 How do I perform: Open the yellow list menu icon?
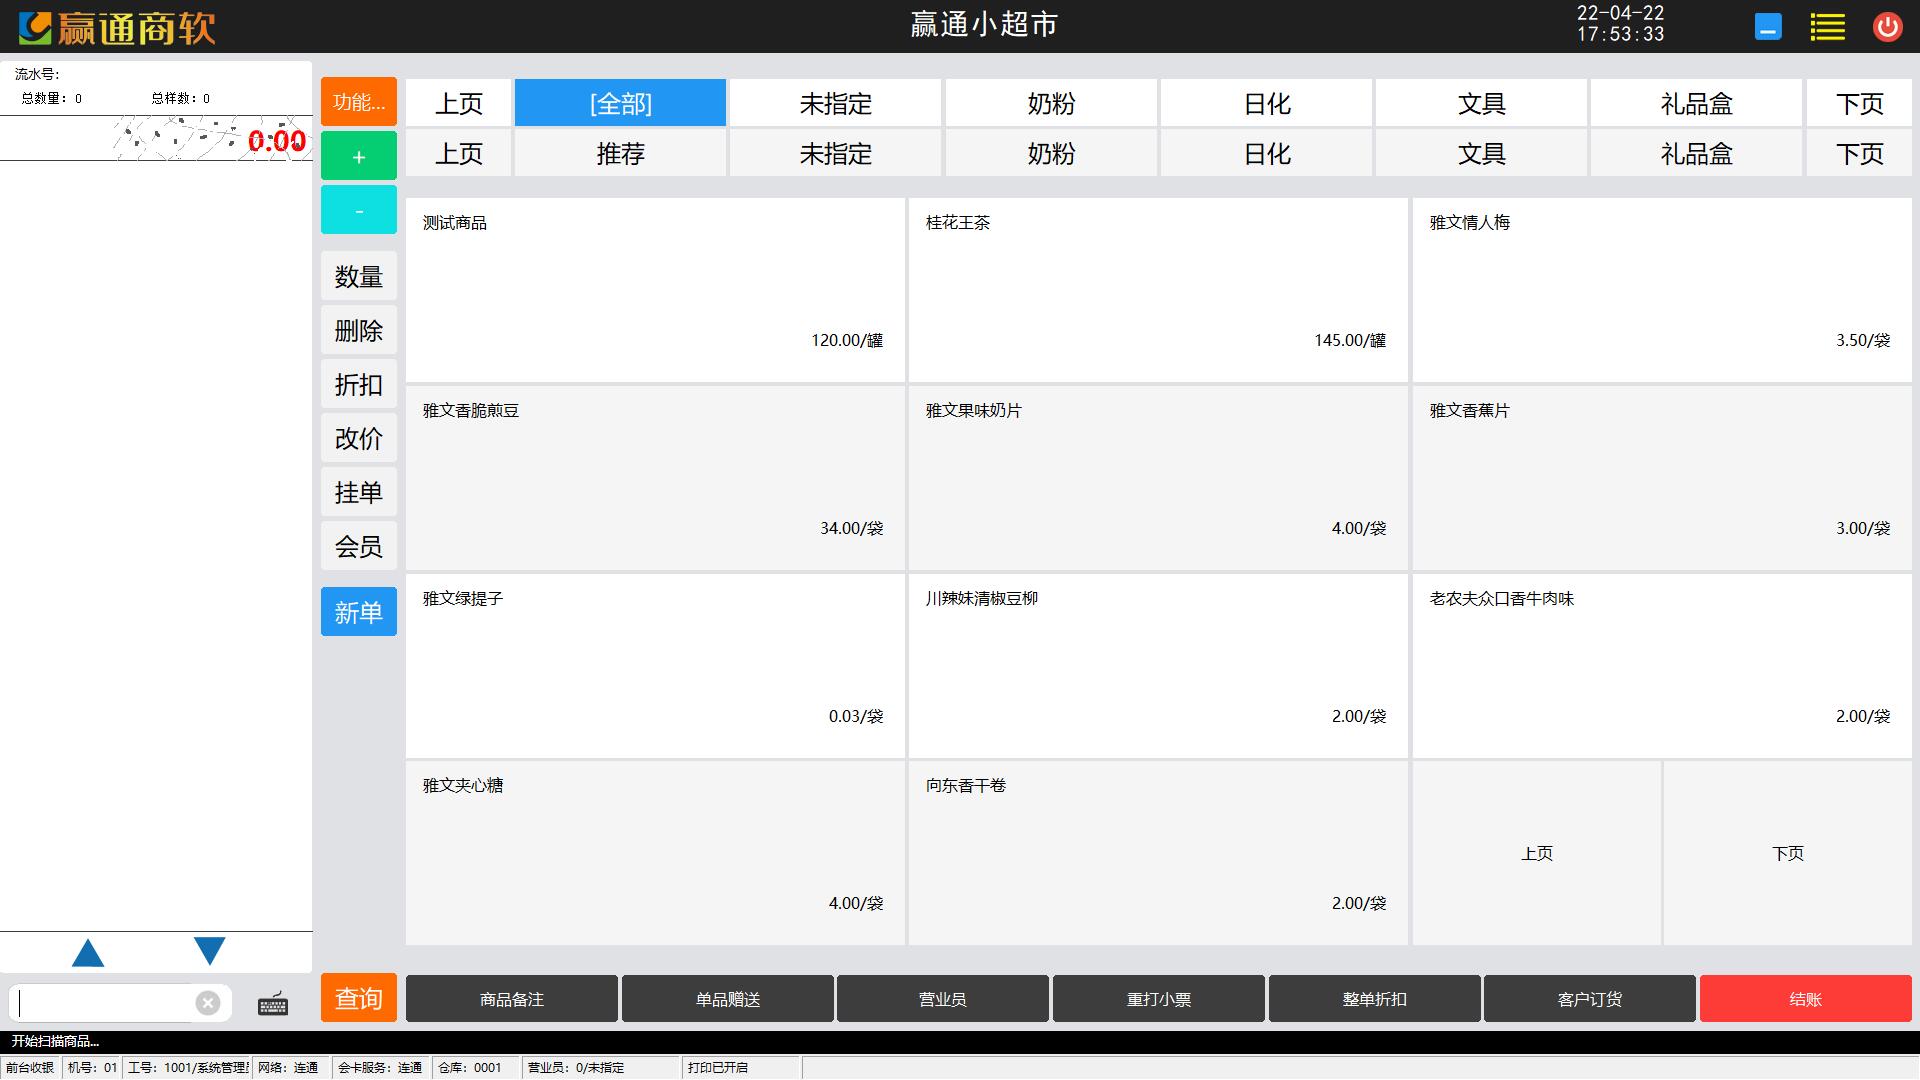tap(1827, 27)
